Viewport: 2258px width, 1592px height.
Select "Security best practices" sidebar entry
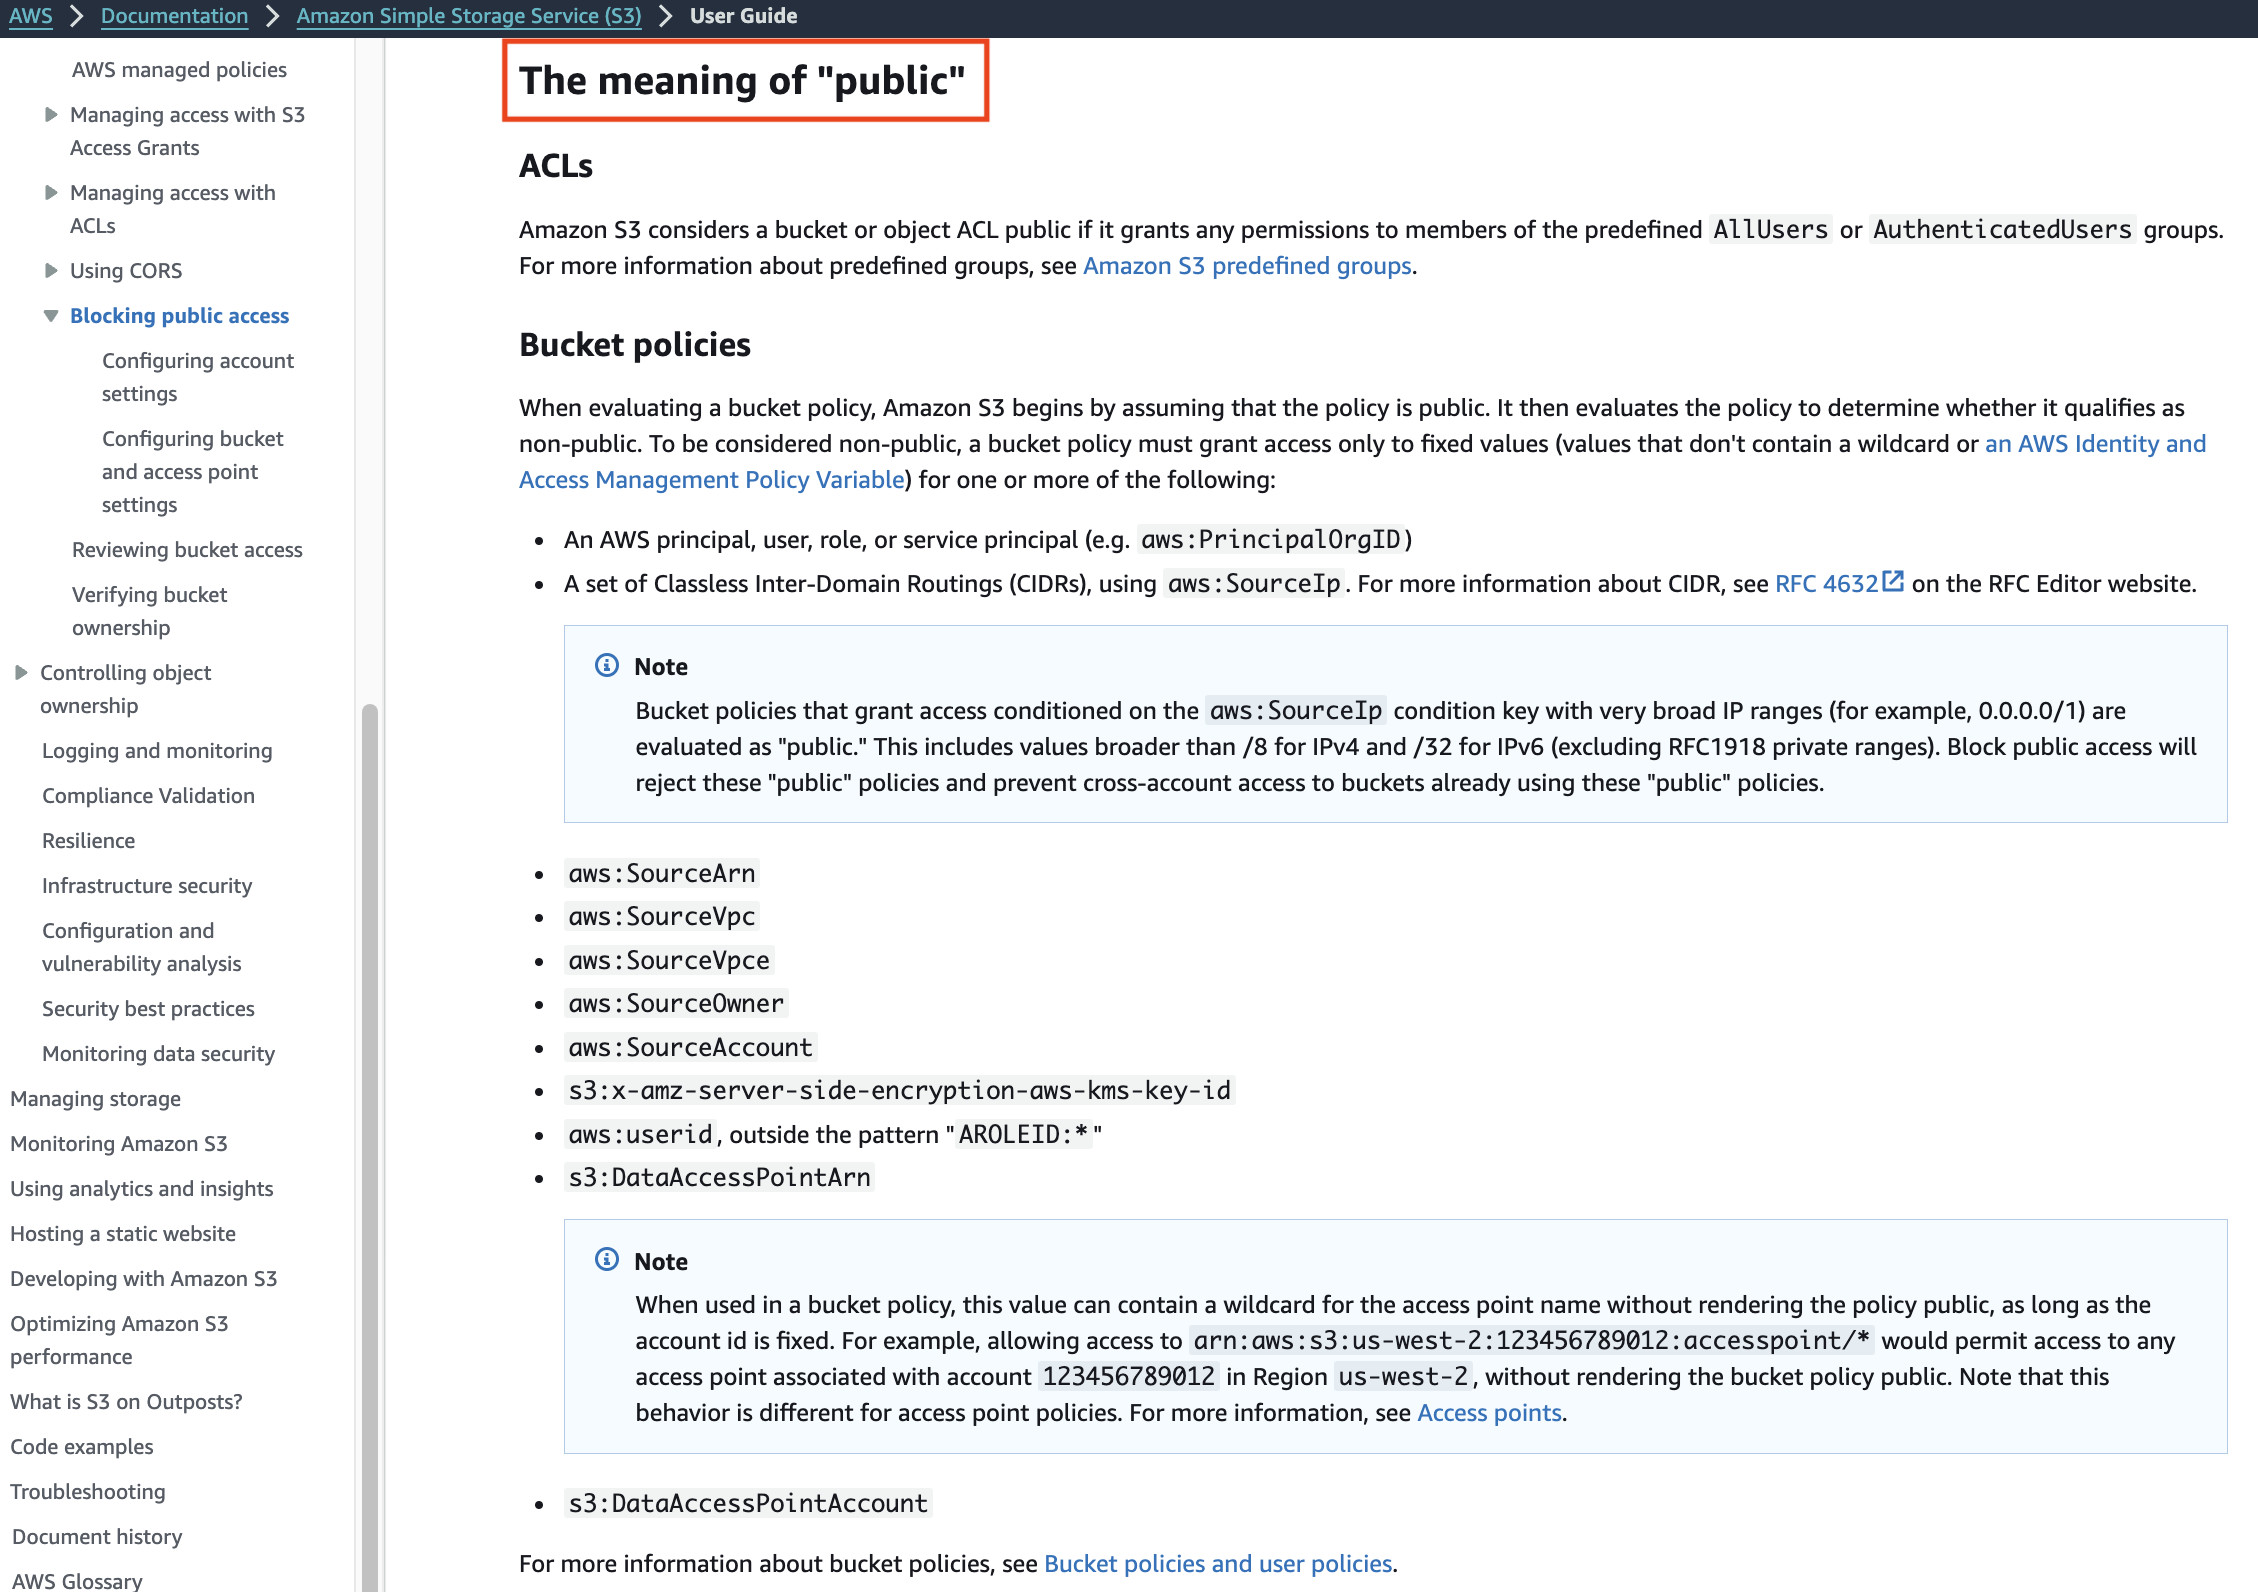point(147,1008)
